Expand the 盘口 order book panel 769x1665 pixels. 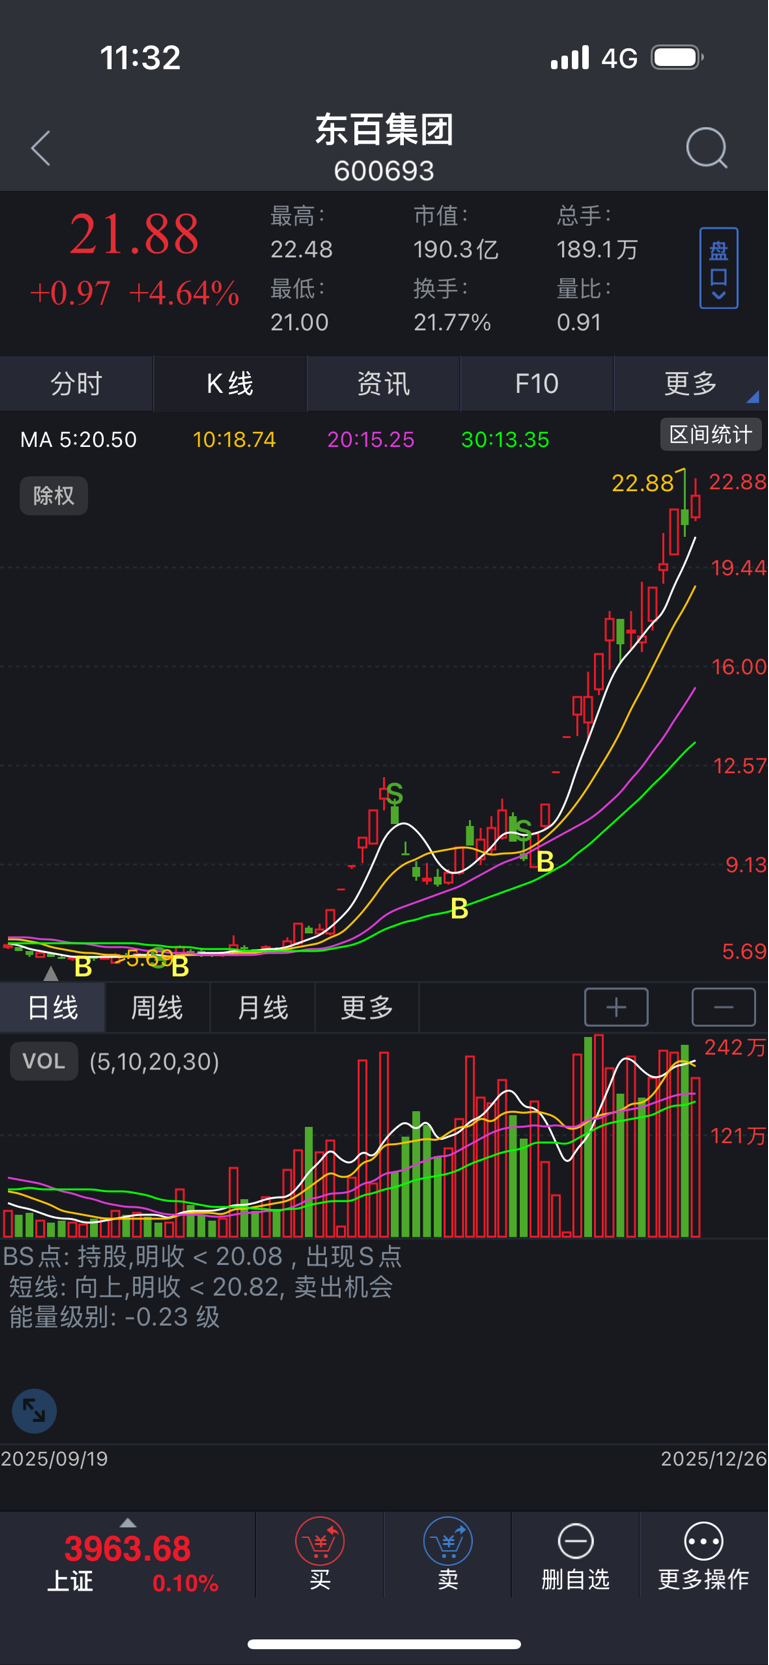tap(718, 268)
